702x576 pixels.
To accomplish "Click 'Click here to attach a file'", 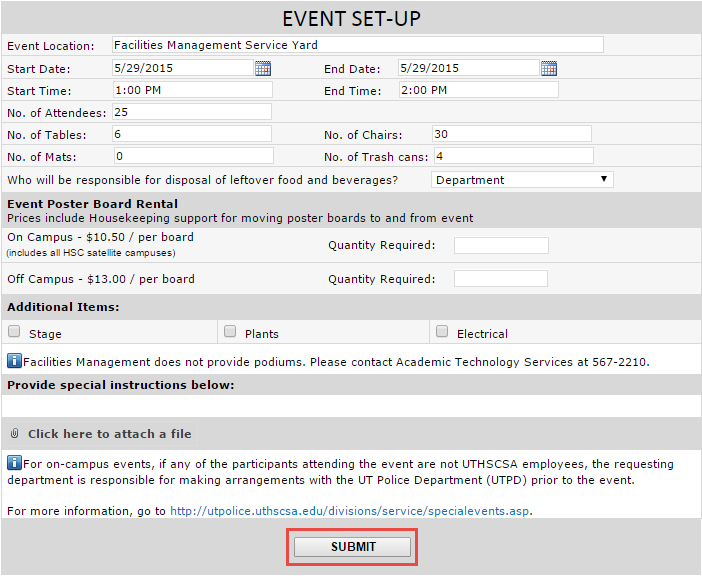I will pos(109,434).
